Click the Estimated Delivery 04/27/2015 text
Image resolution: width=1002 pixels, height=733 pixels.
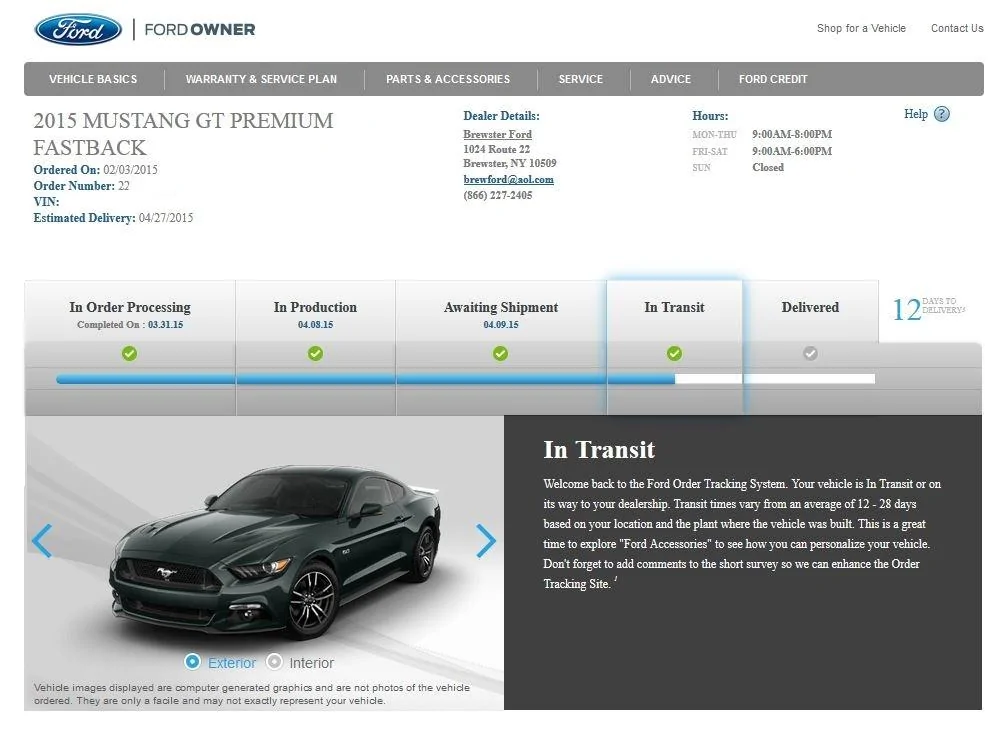113,218
